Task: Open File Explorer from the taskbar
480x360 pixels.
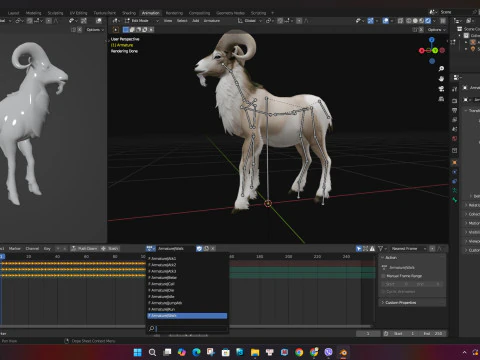Action: [x=255, y=352]
